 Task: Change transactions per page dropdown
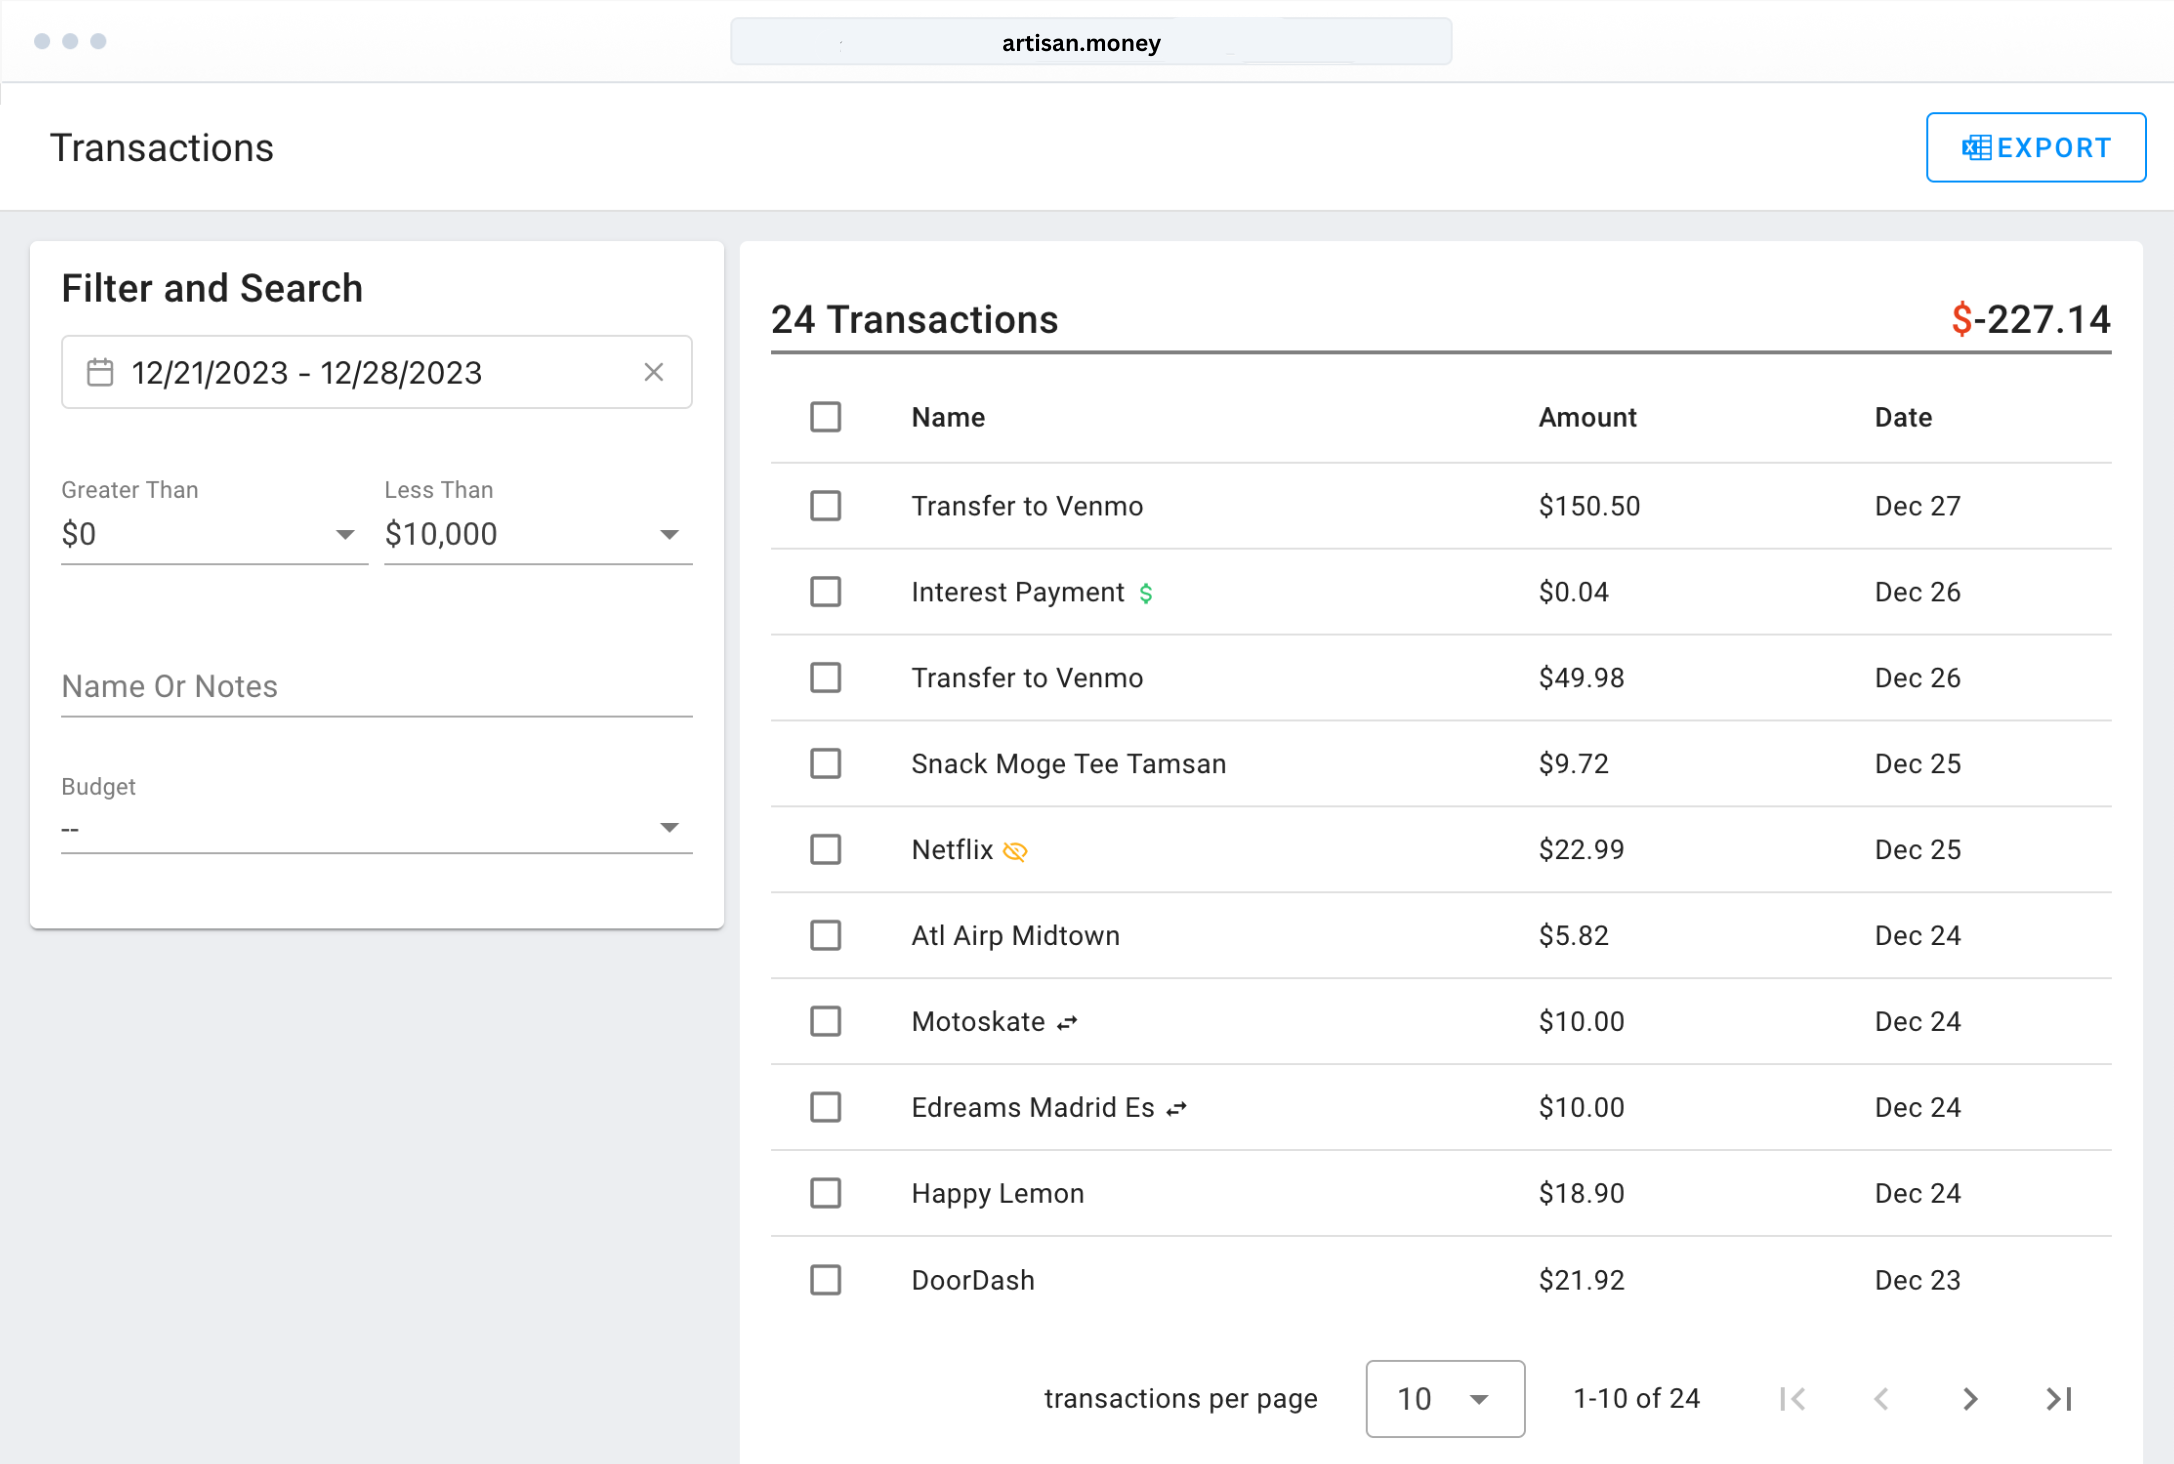(1444, 1398)
